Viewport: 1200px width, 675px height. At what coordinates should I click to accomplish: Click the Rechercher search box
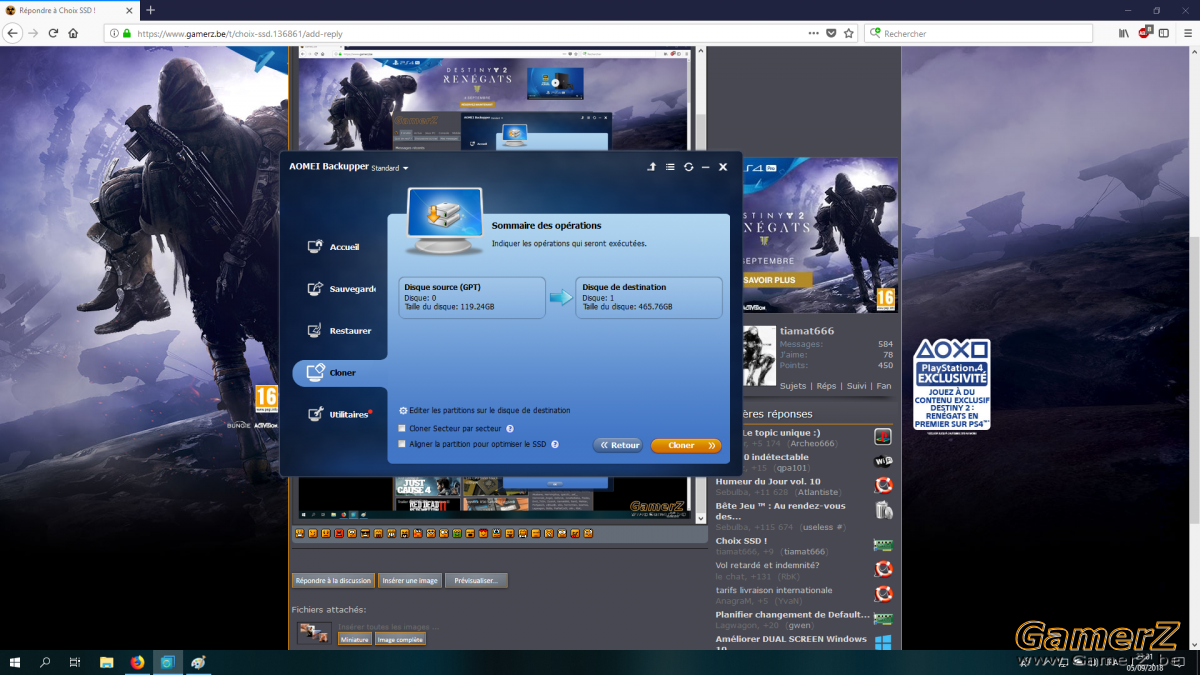point(978,33)
